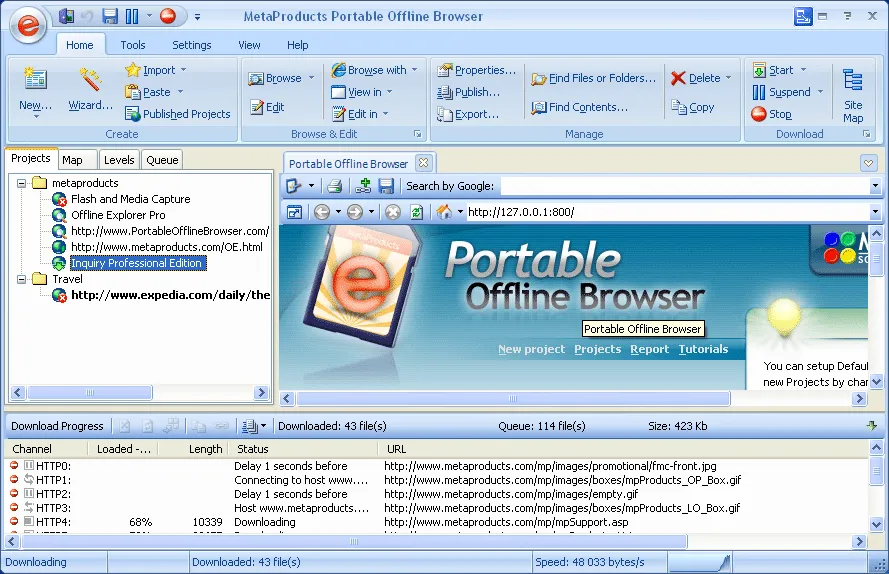Viewport: 889px width, 574px height.
Task: Select Flash and Media Capture project
Action: pos(130,199)
